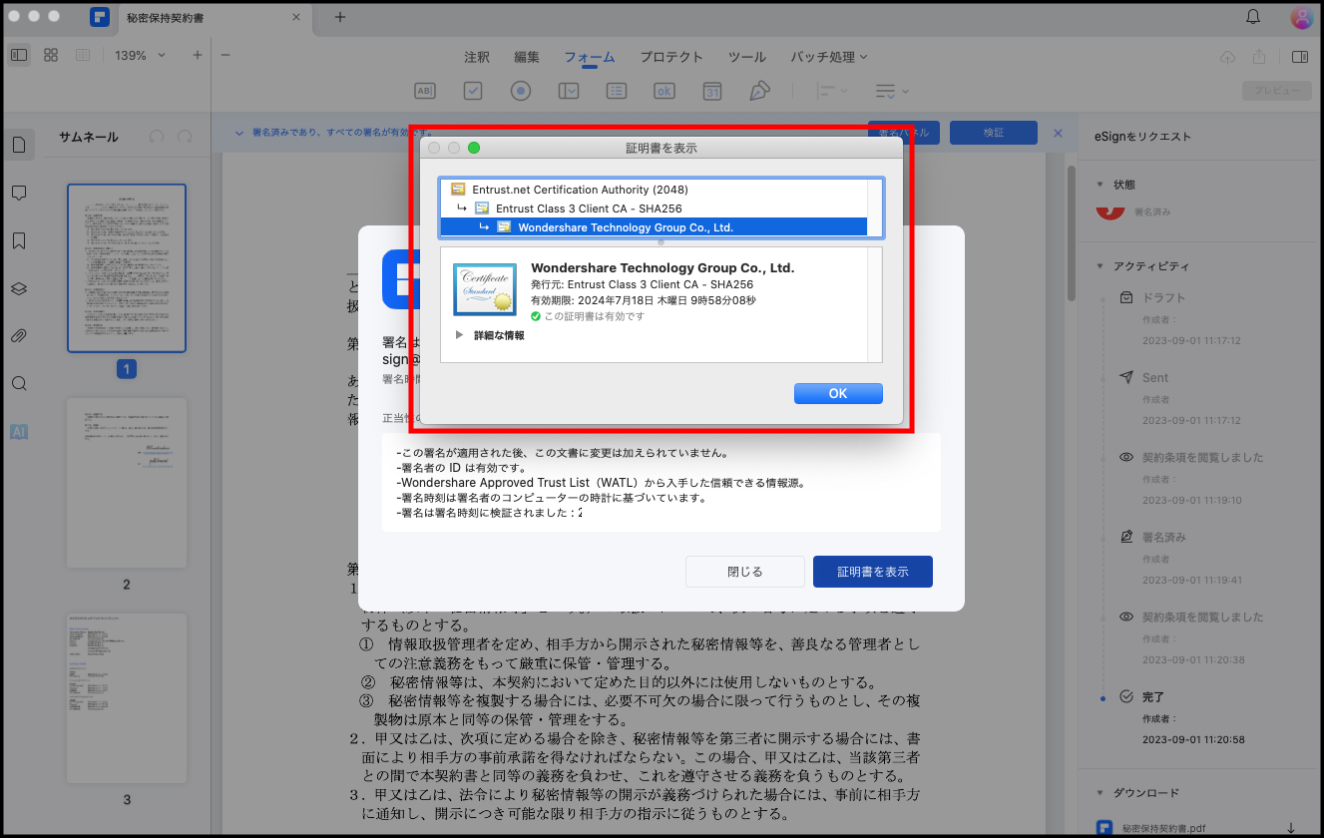The height and width of the screenshot is (838, 1324).
Task: Toggle the right side panel icon
Action: point(1300,57)
